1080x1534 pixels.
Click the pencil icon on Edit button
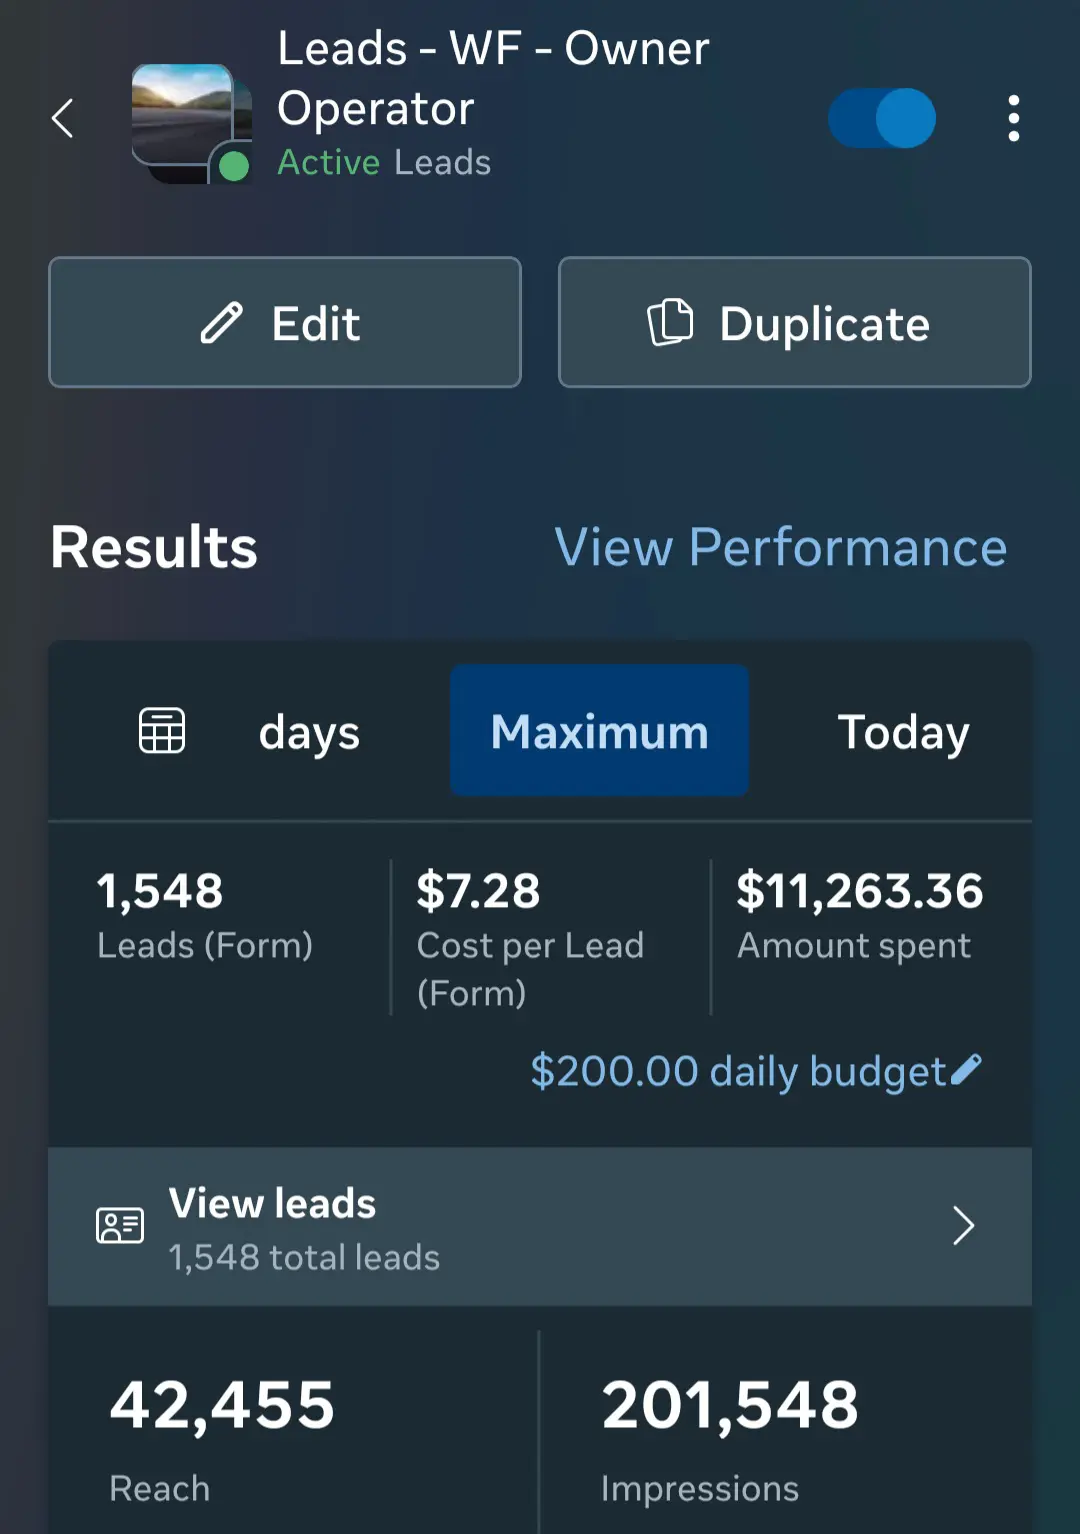coord(221,323)
